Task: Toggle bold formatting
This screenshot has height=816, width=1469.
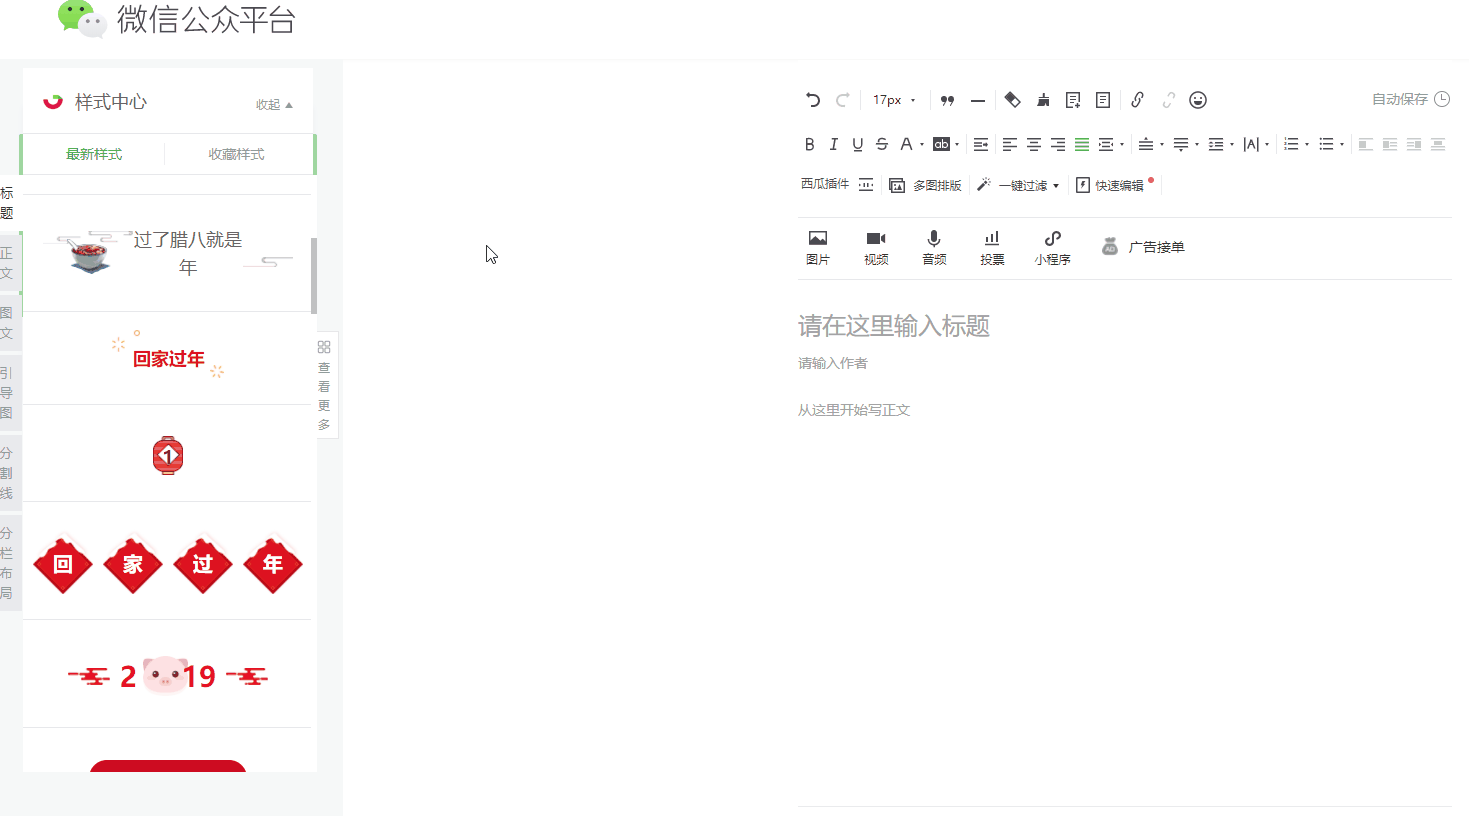Action: coord(809,145)
